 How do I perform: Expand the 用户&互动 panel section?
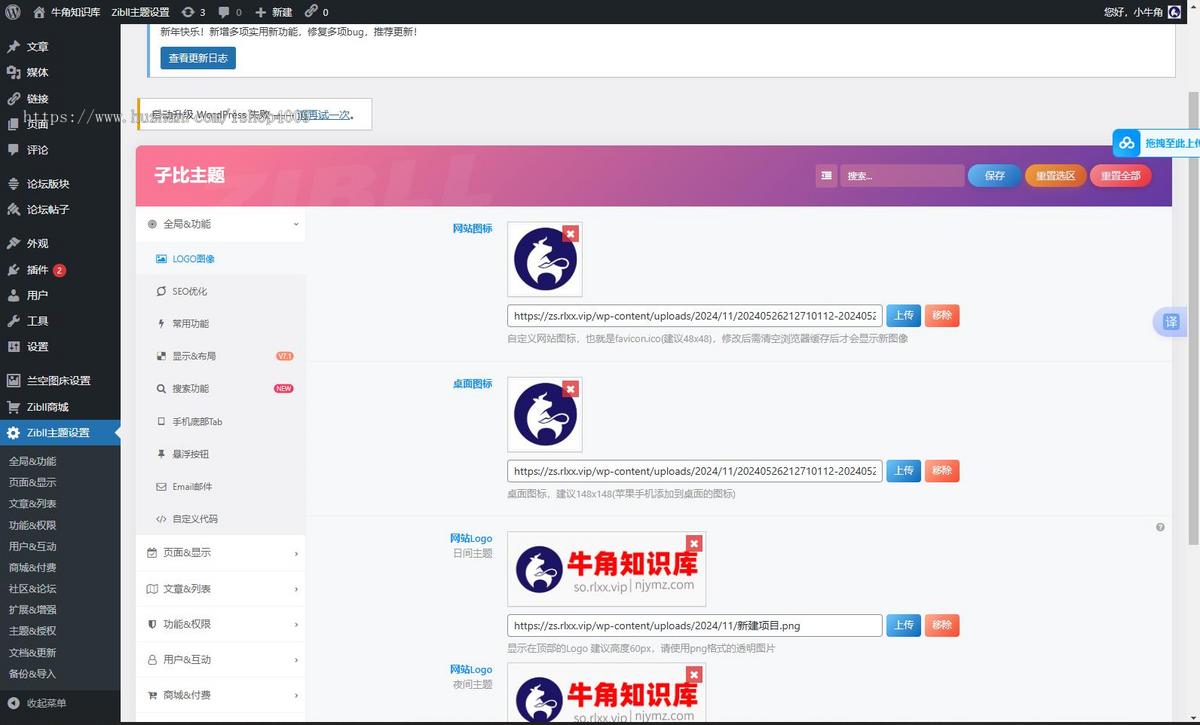(221, 660)
